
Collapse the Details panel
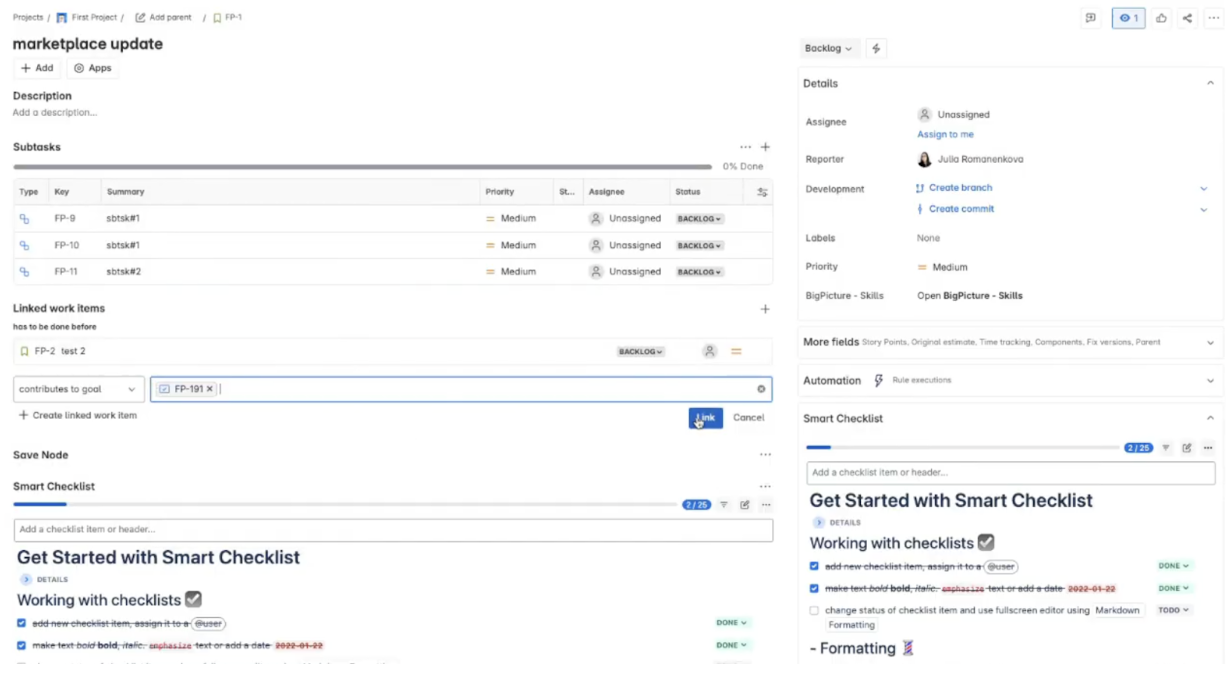(1209, 83)
